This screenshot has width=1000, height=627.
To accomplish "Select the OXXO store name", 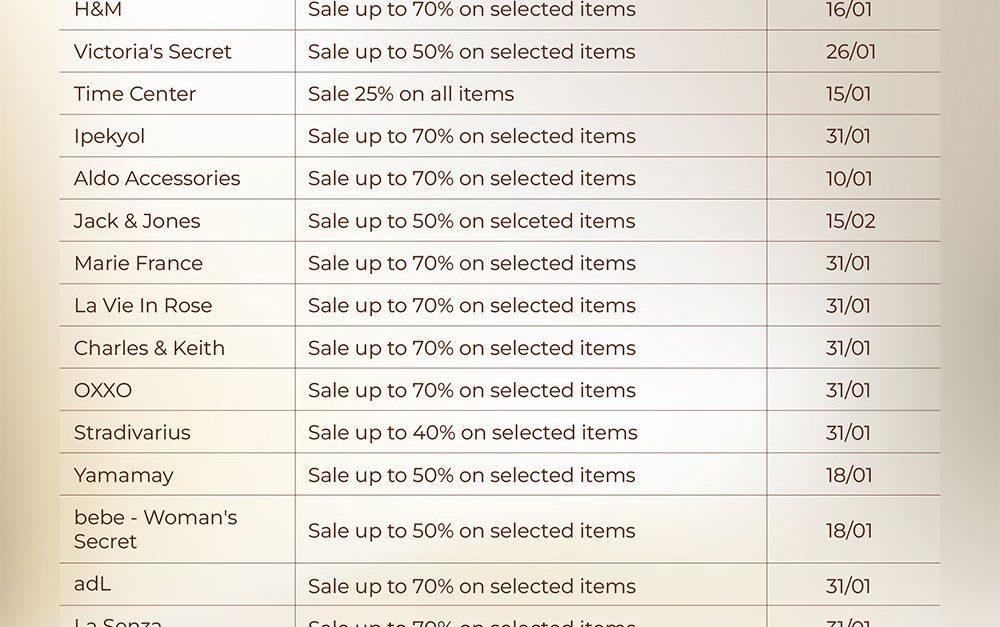I will click(x=102, y=390).
